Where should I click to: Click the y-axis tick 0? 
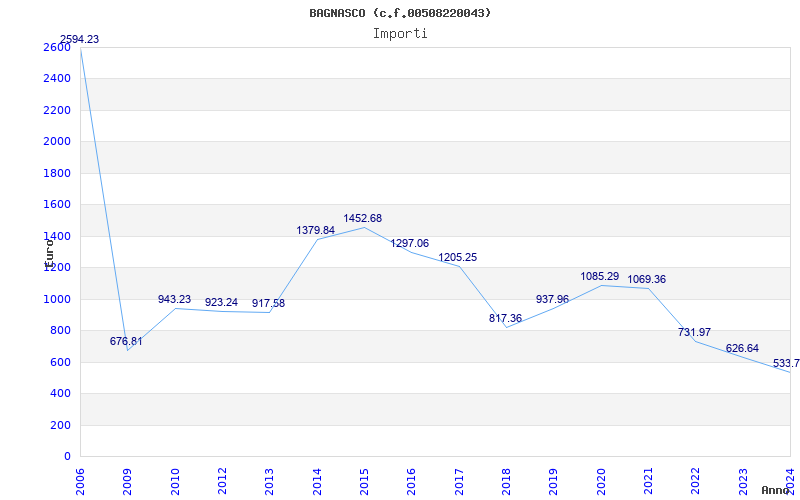click(x=67, y=457)
